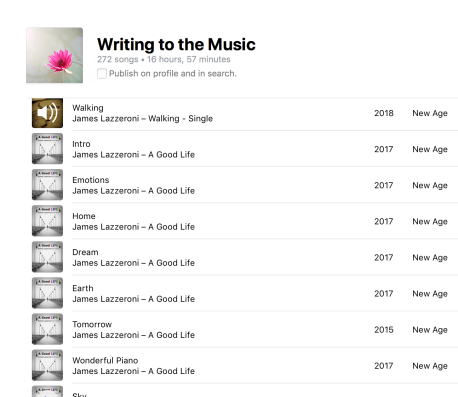
Task: Click the Tomorrow song title
Action: tap(92, 324)
